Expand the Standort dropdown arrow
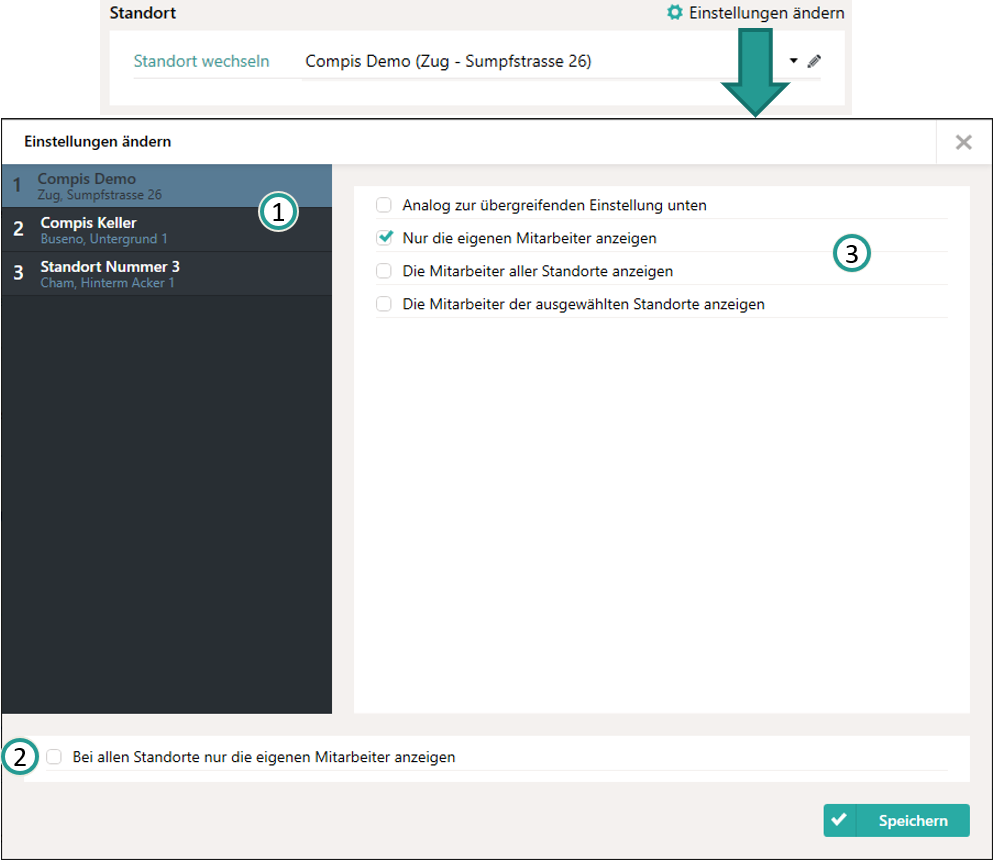 pos(793,61)
